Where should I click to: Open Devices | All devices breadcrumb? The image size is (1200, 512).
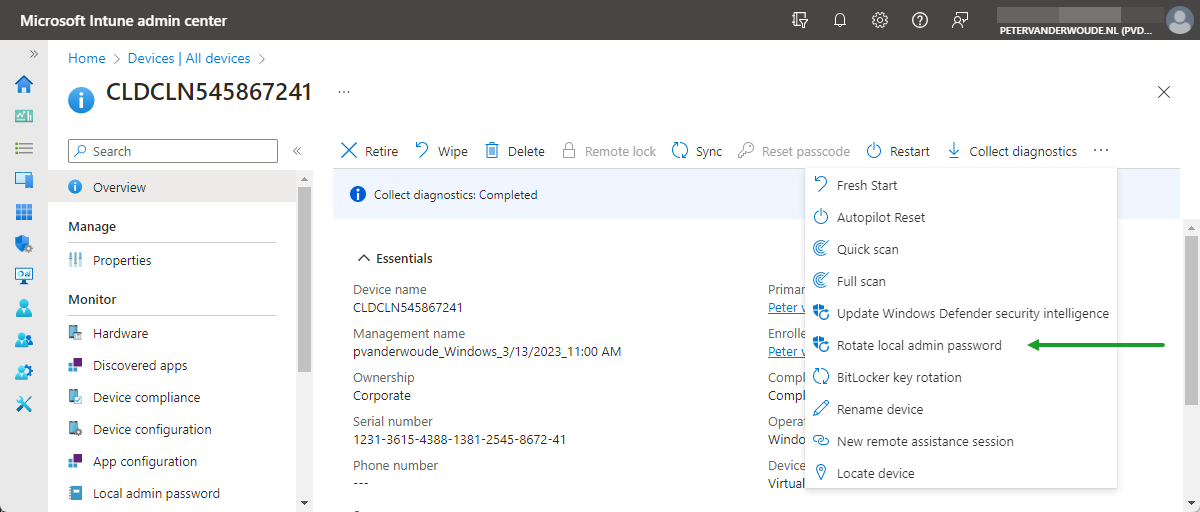(x=189, y=58)
